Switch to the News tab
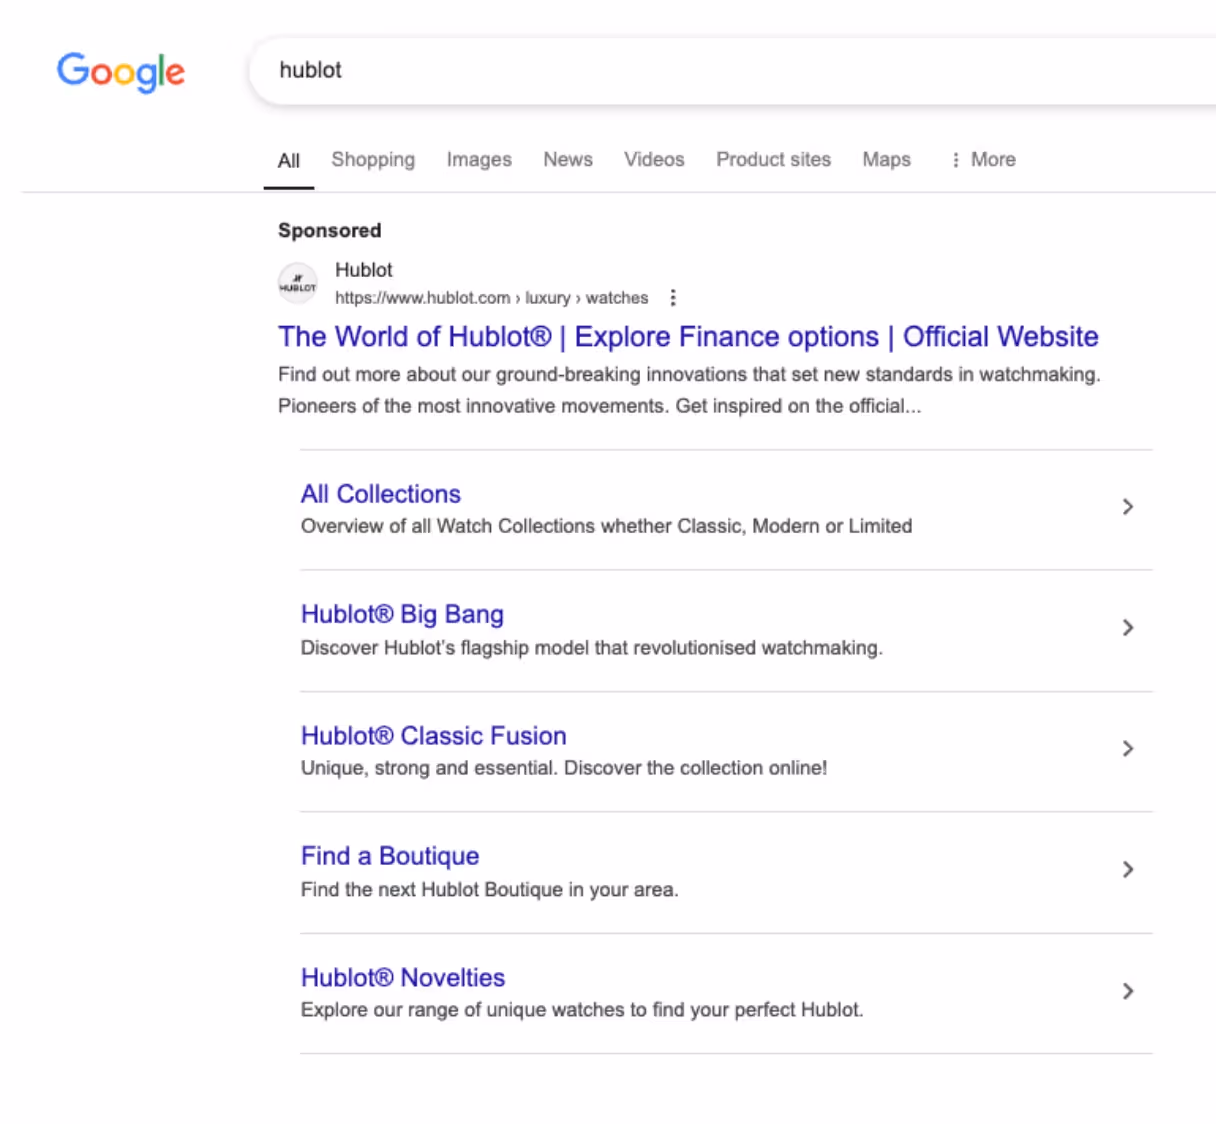The height and width of the screenshot is (1124, 1216). [x=568, y=159]
